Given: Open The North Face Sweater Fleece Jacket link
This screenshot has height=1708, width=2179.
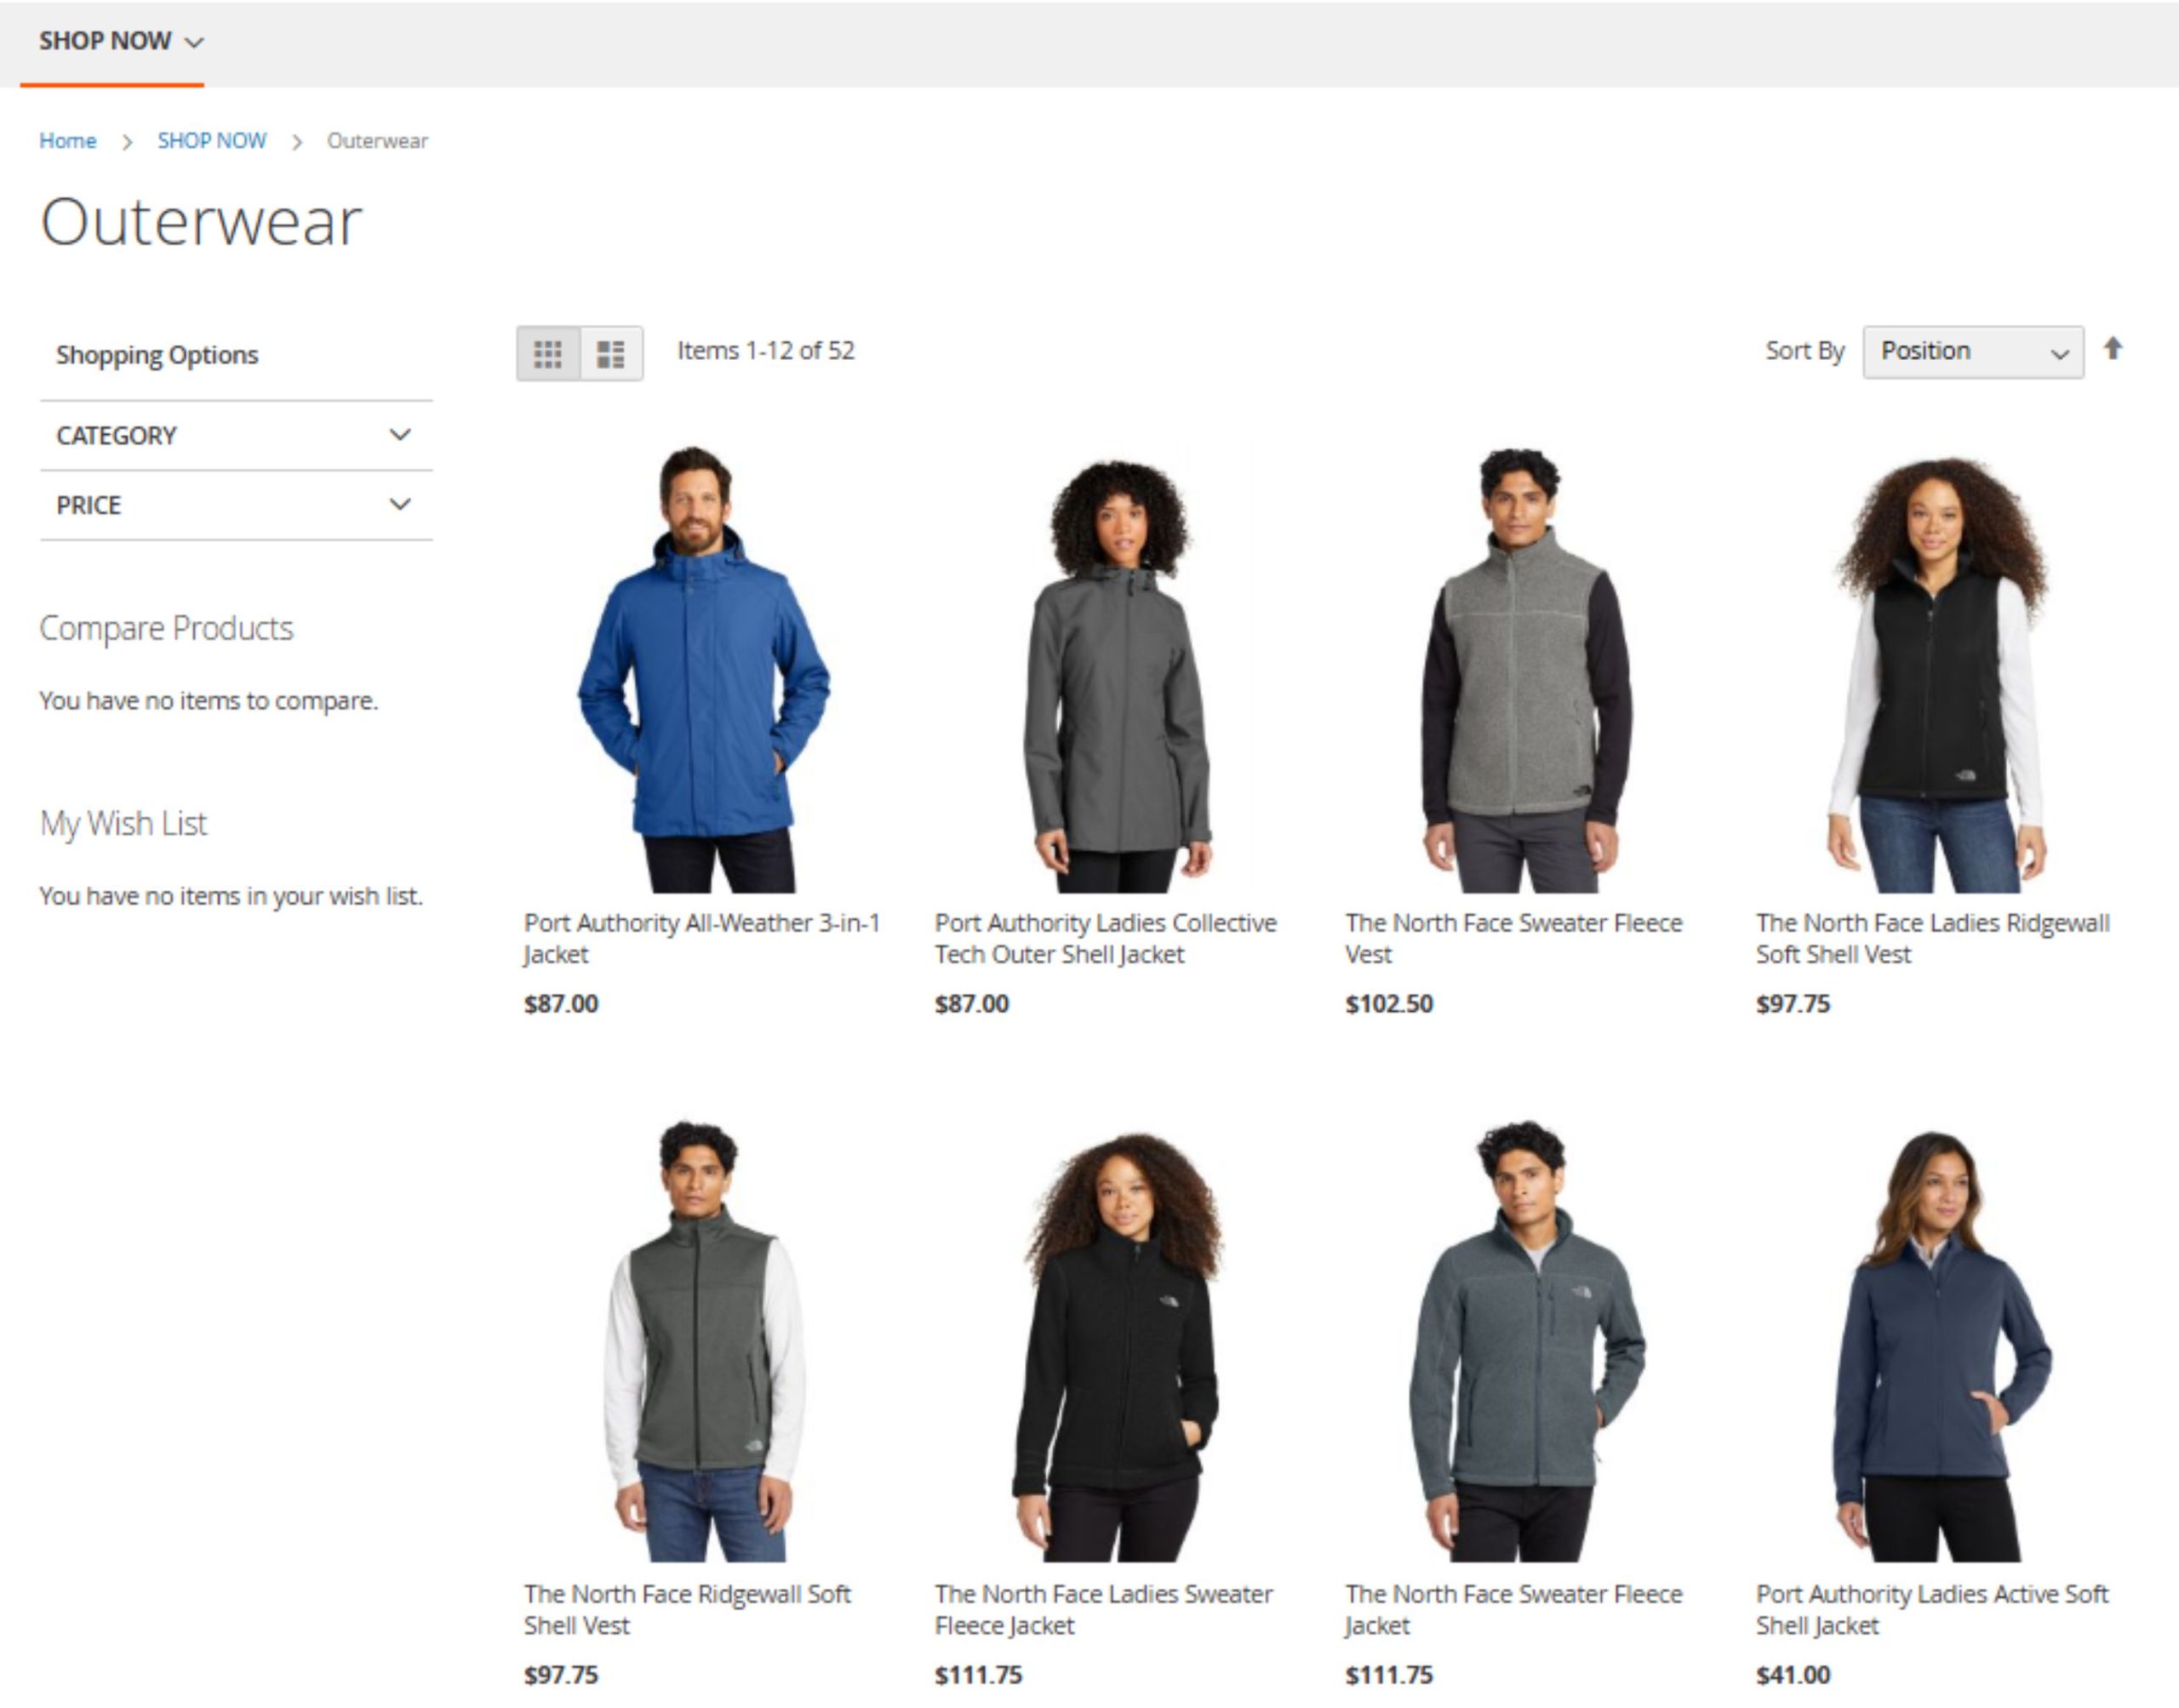Looking at the screenshot, I should [x=1513, y=1609].
